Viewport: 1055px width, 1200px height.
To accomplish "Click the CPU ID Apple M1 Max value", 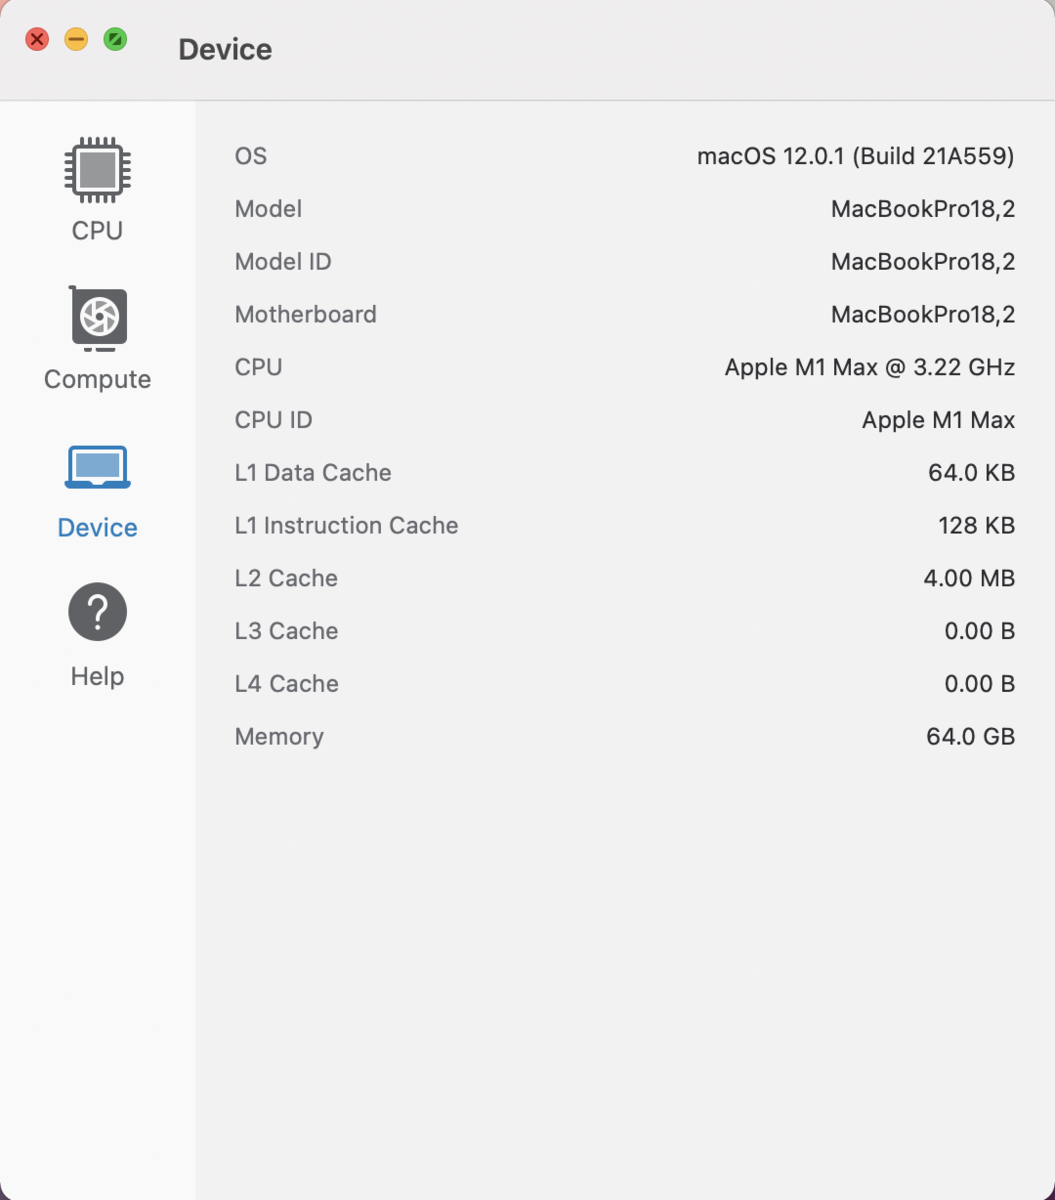I will coord(938,421).
